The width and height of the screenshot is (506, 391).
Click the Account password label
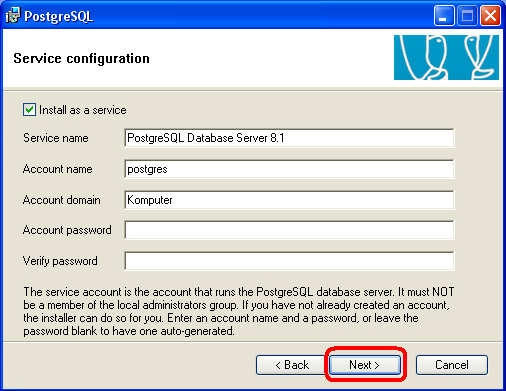pyautogui.click(x=67, y=230)
